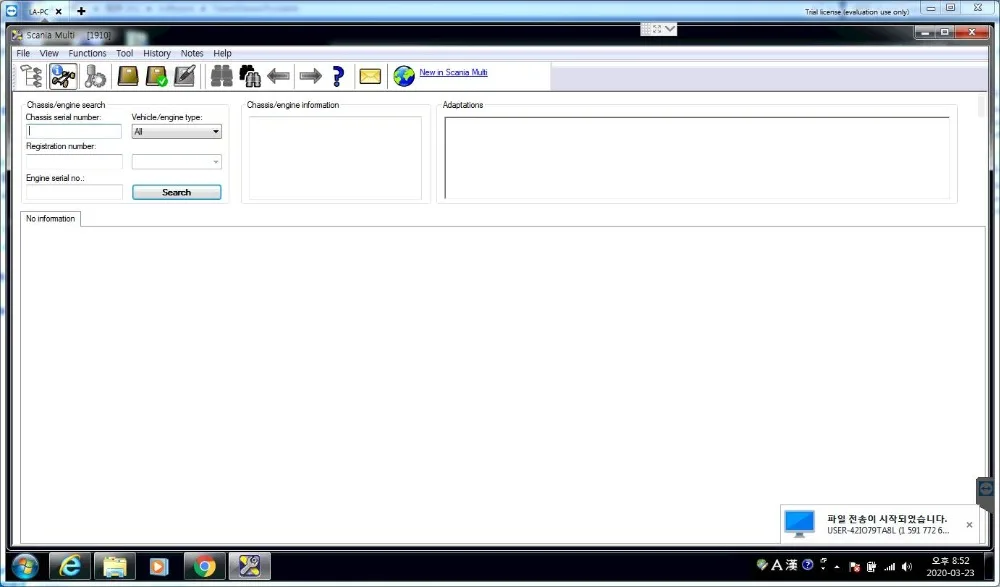Click the Engine serial no. field

click(x=74, y=192)
